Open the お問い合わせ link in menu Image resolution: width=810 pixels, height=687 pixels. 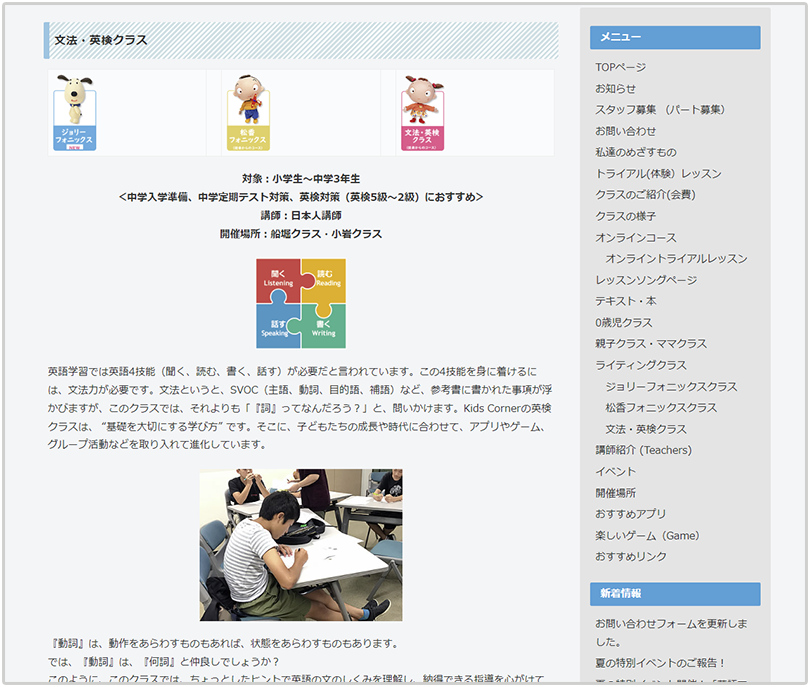(625, 131)
